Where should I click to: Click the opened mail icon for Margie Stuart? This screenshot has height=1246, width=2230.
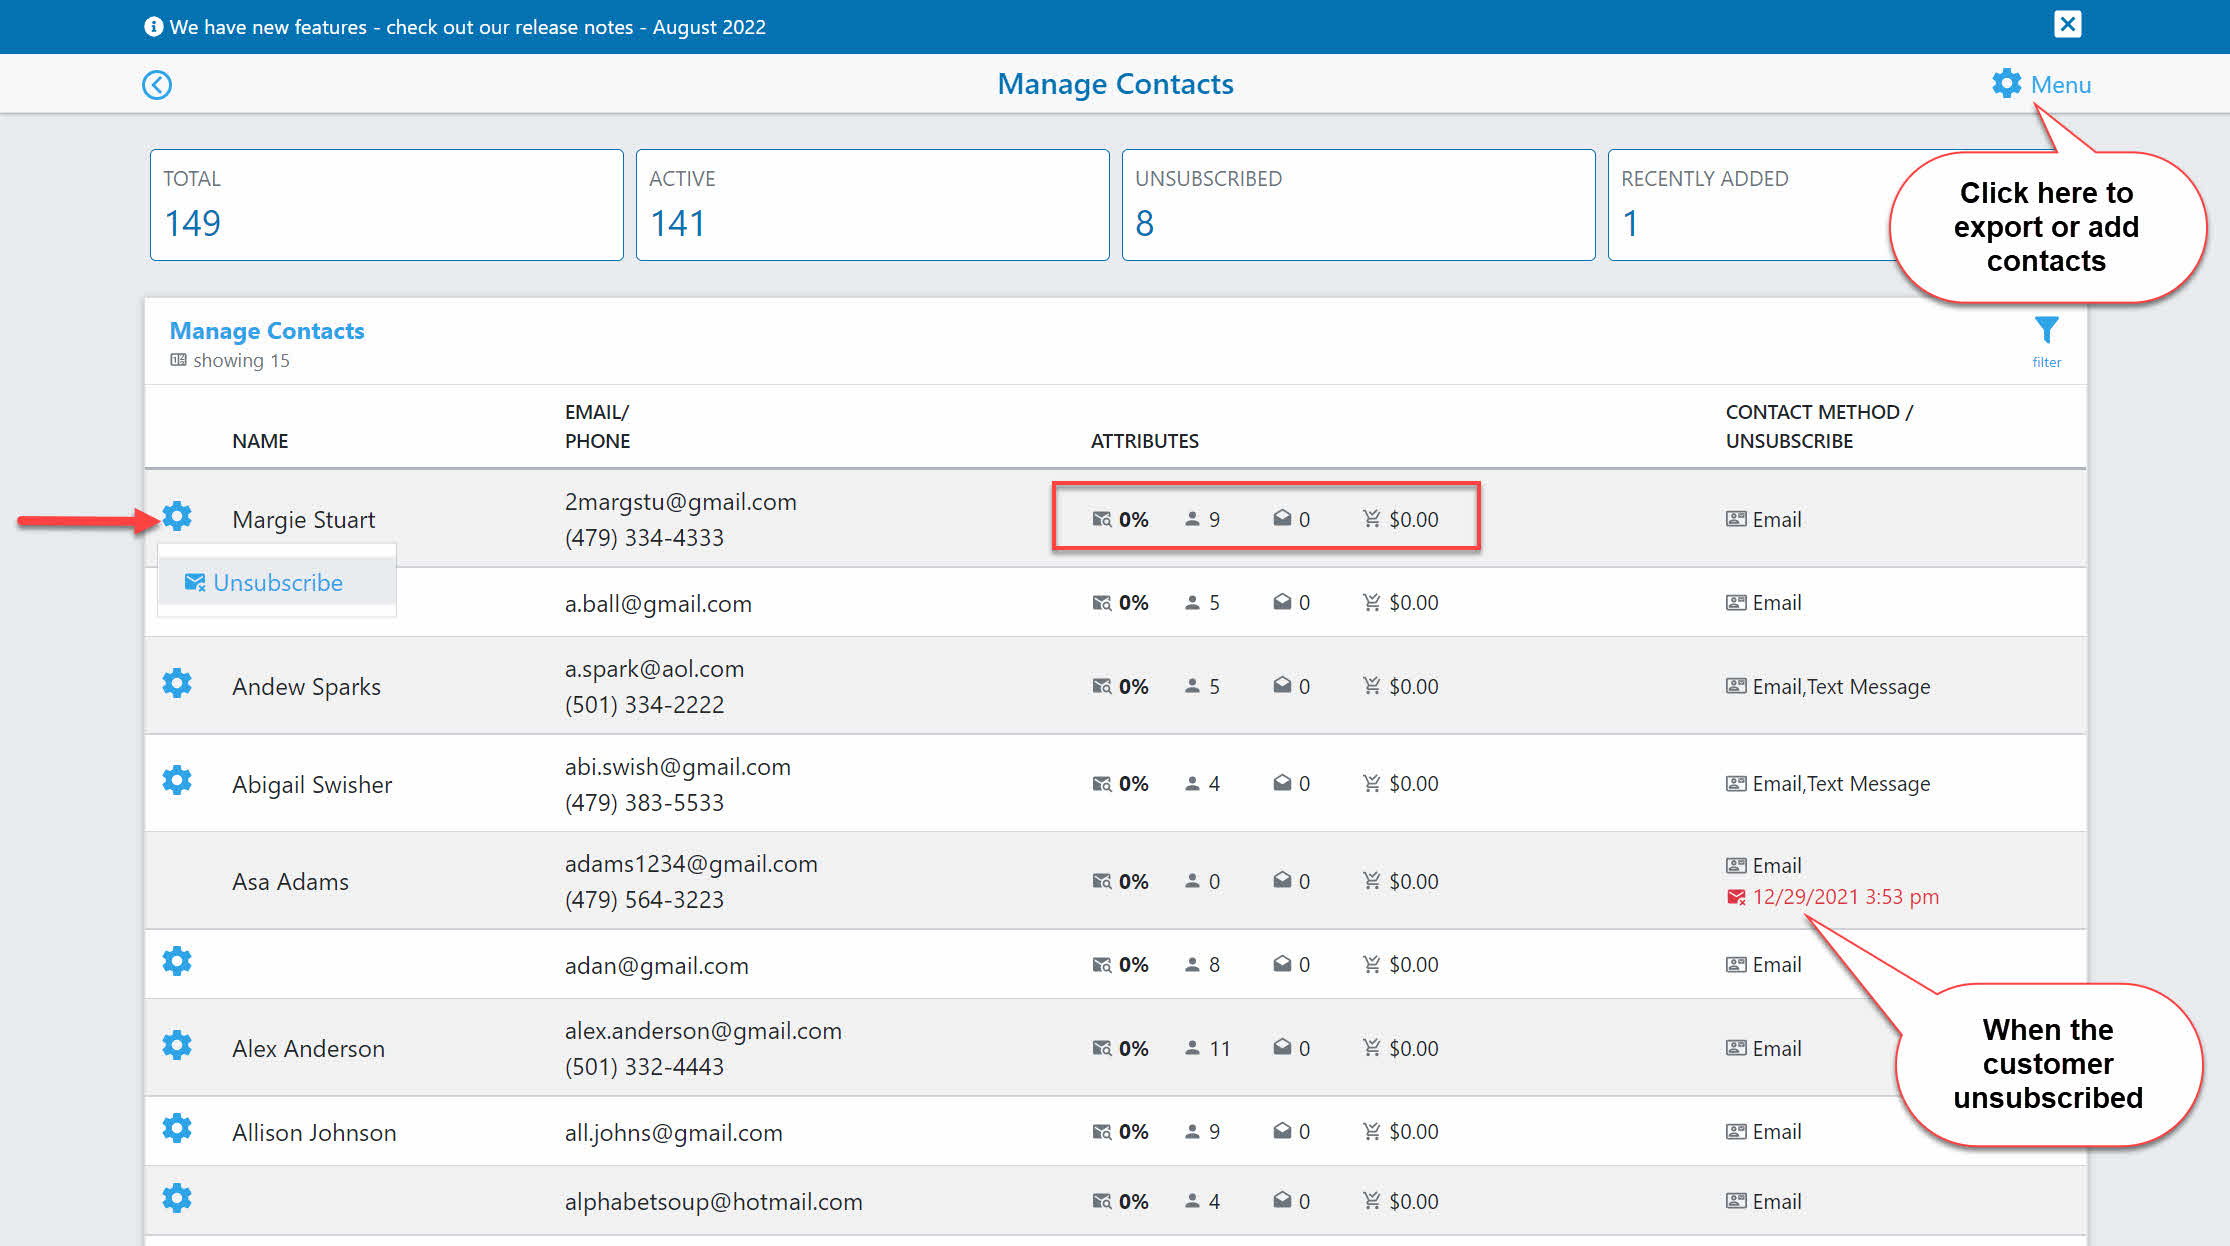1282,518
